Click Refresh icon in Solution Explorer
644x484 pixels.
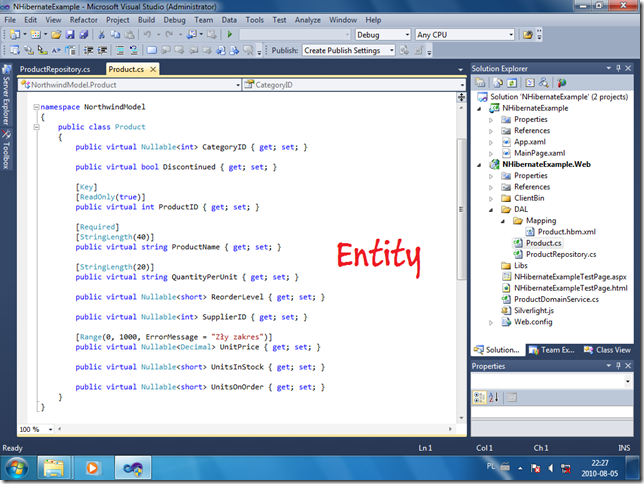(x=512, y=83)
